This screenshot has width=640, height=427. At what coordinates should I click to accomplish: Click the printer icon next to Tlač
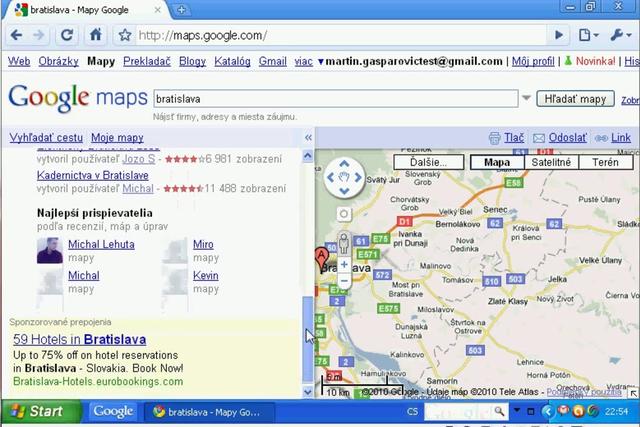point(494,138)
